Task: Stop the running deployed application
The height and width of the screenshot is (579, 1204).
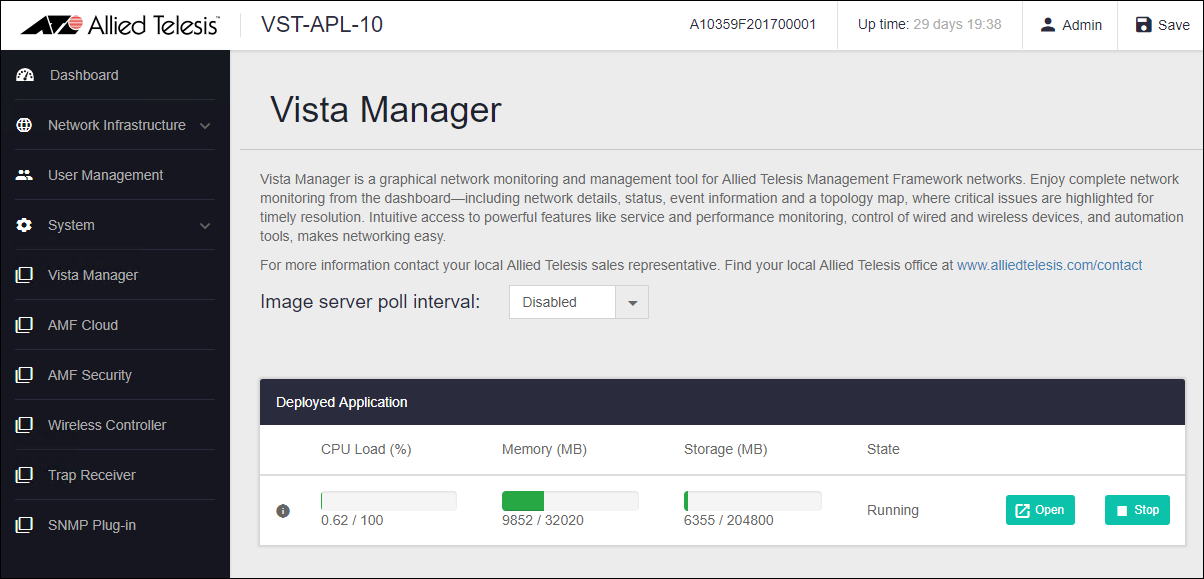Action: (x=1137, y=510)
